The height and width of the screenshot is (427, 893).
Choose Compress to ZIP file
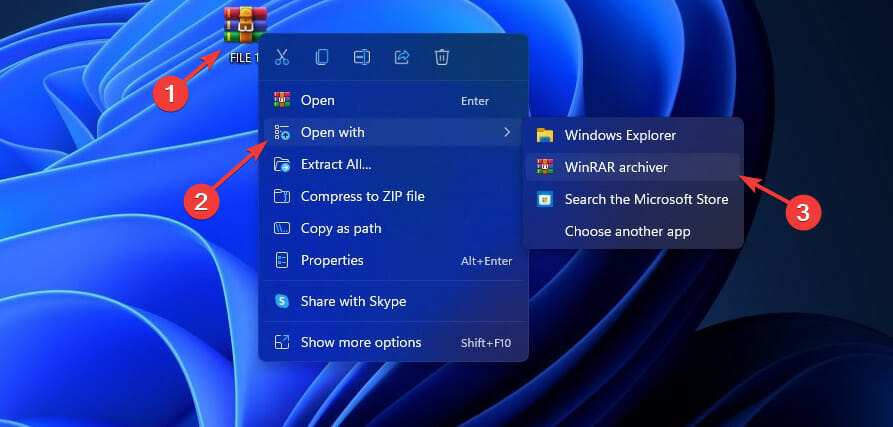tap(393, 196)
